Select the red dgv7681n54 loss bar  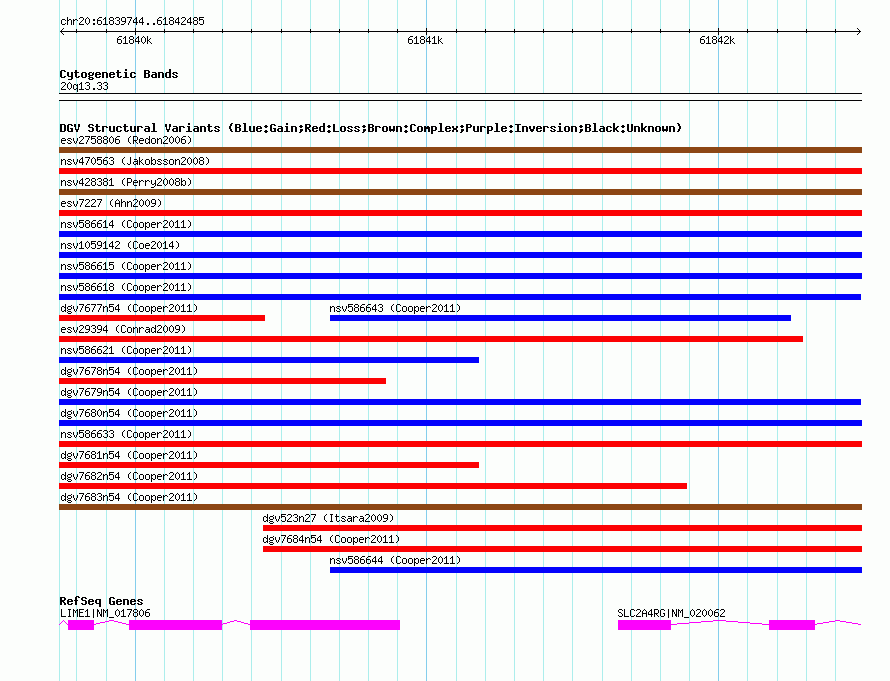point(269,465)
